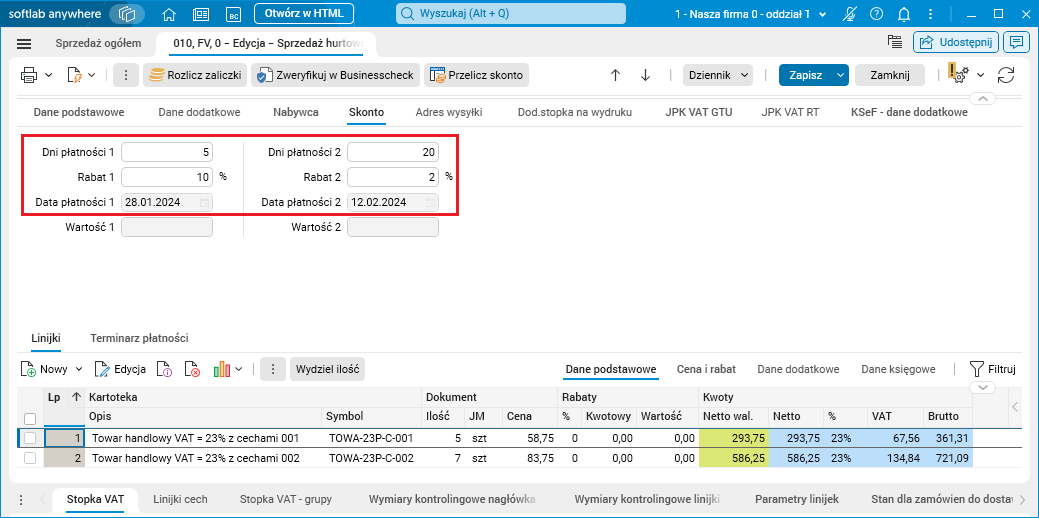This screenshot has height=518, width=1039.
Task: Open the Nabywca tab
Action: pyautogui.click(x=296, y=112)
